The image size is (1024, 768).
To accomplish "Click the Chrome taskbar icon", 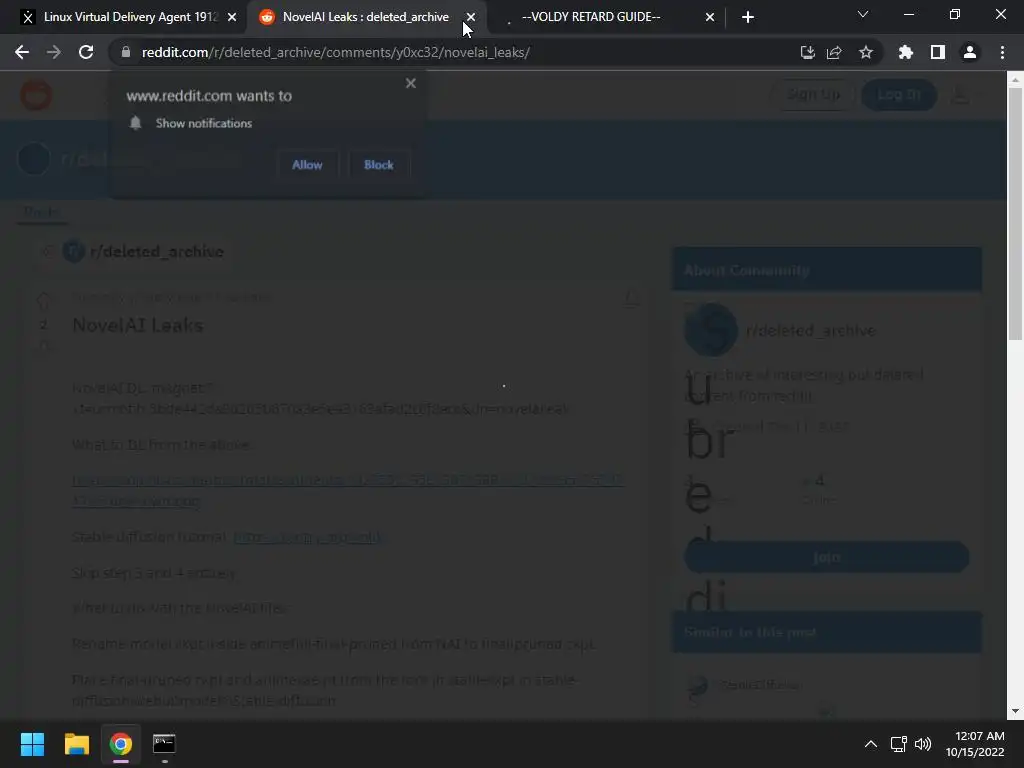I will [120, 744].
